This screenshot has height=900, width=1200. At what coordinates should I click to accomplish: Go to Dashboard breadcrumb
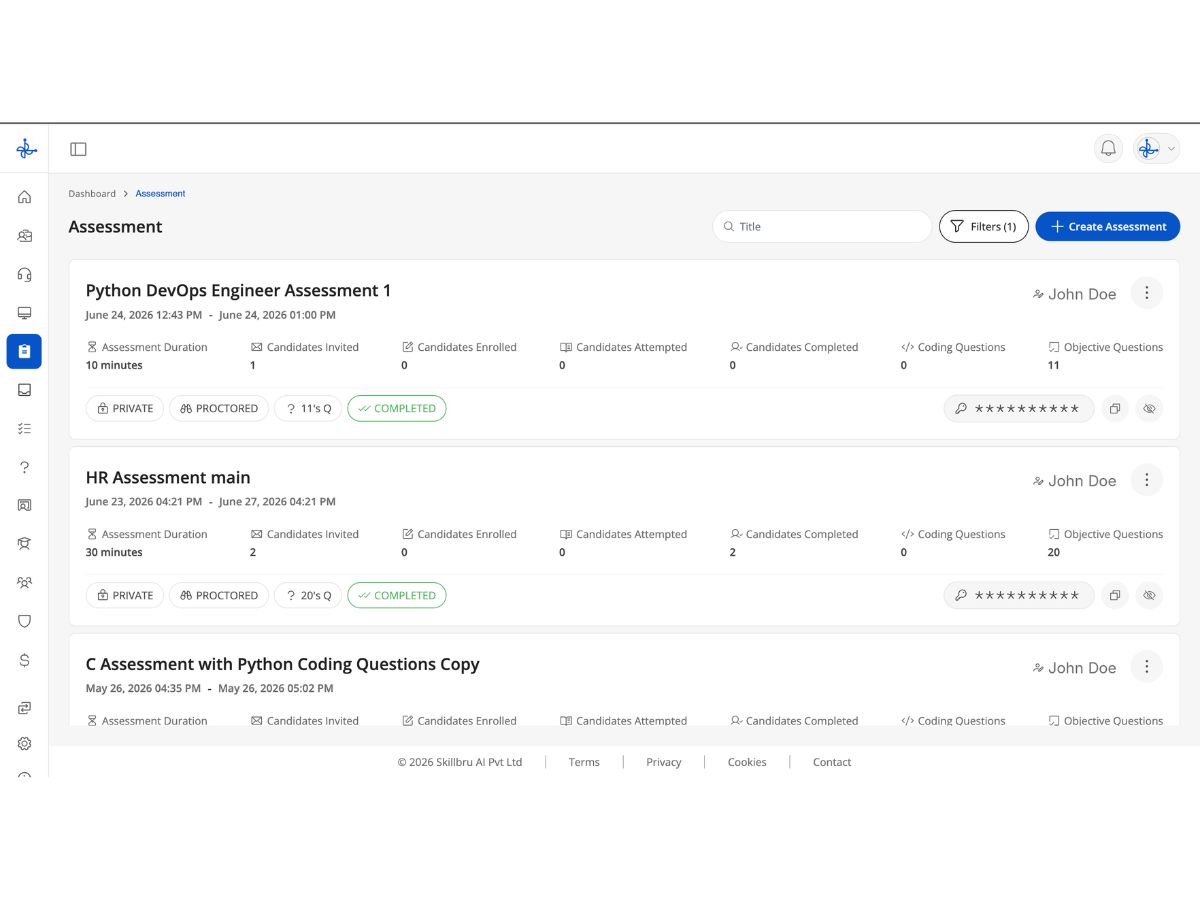click(x=92, y=194)
